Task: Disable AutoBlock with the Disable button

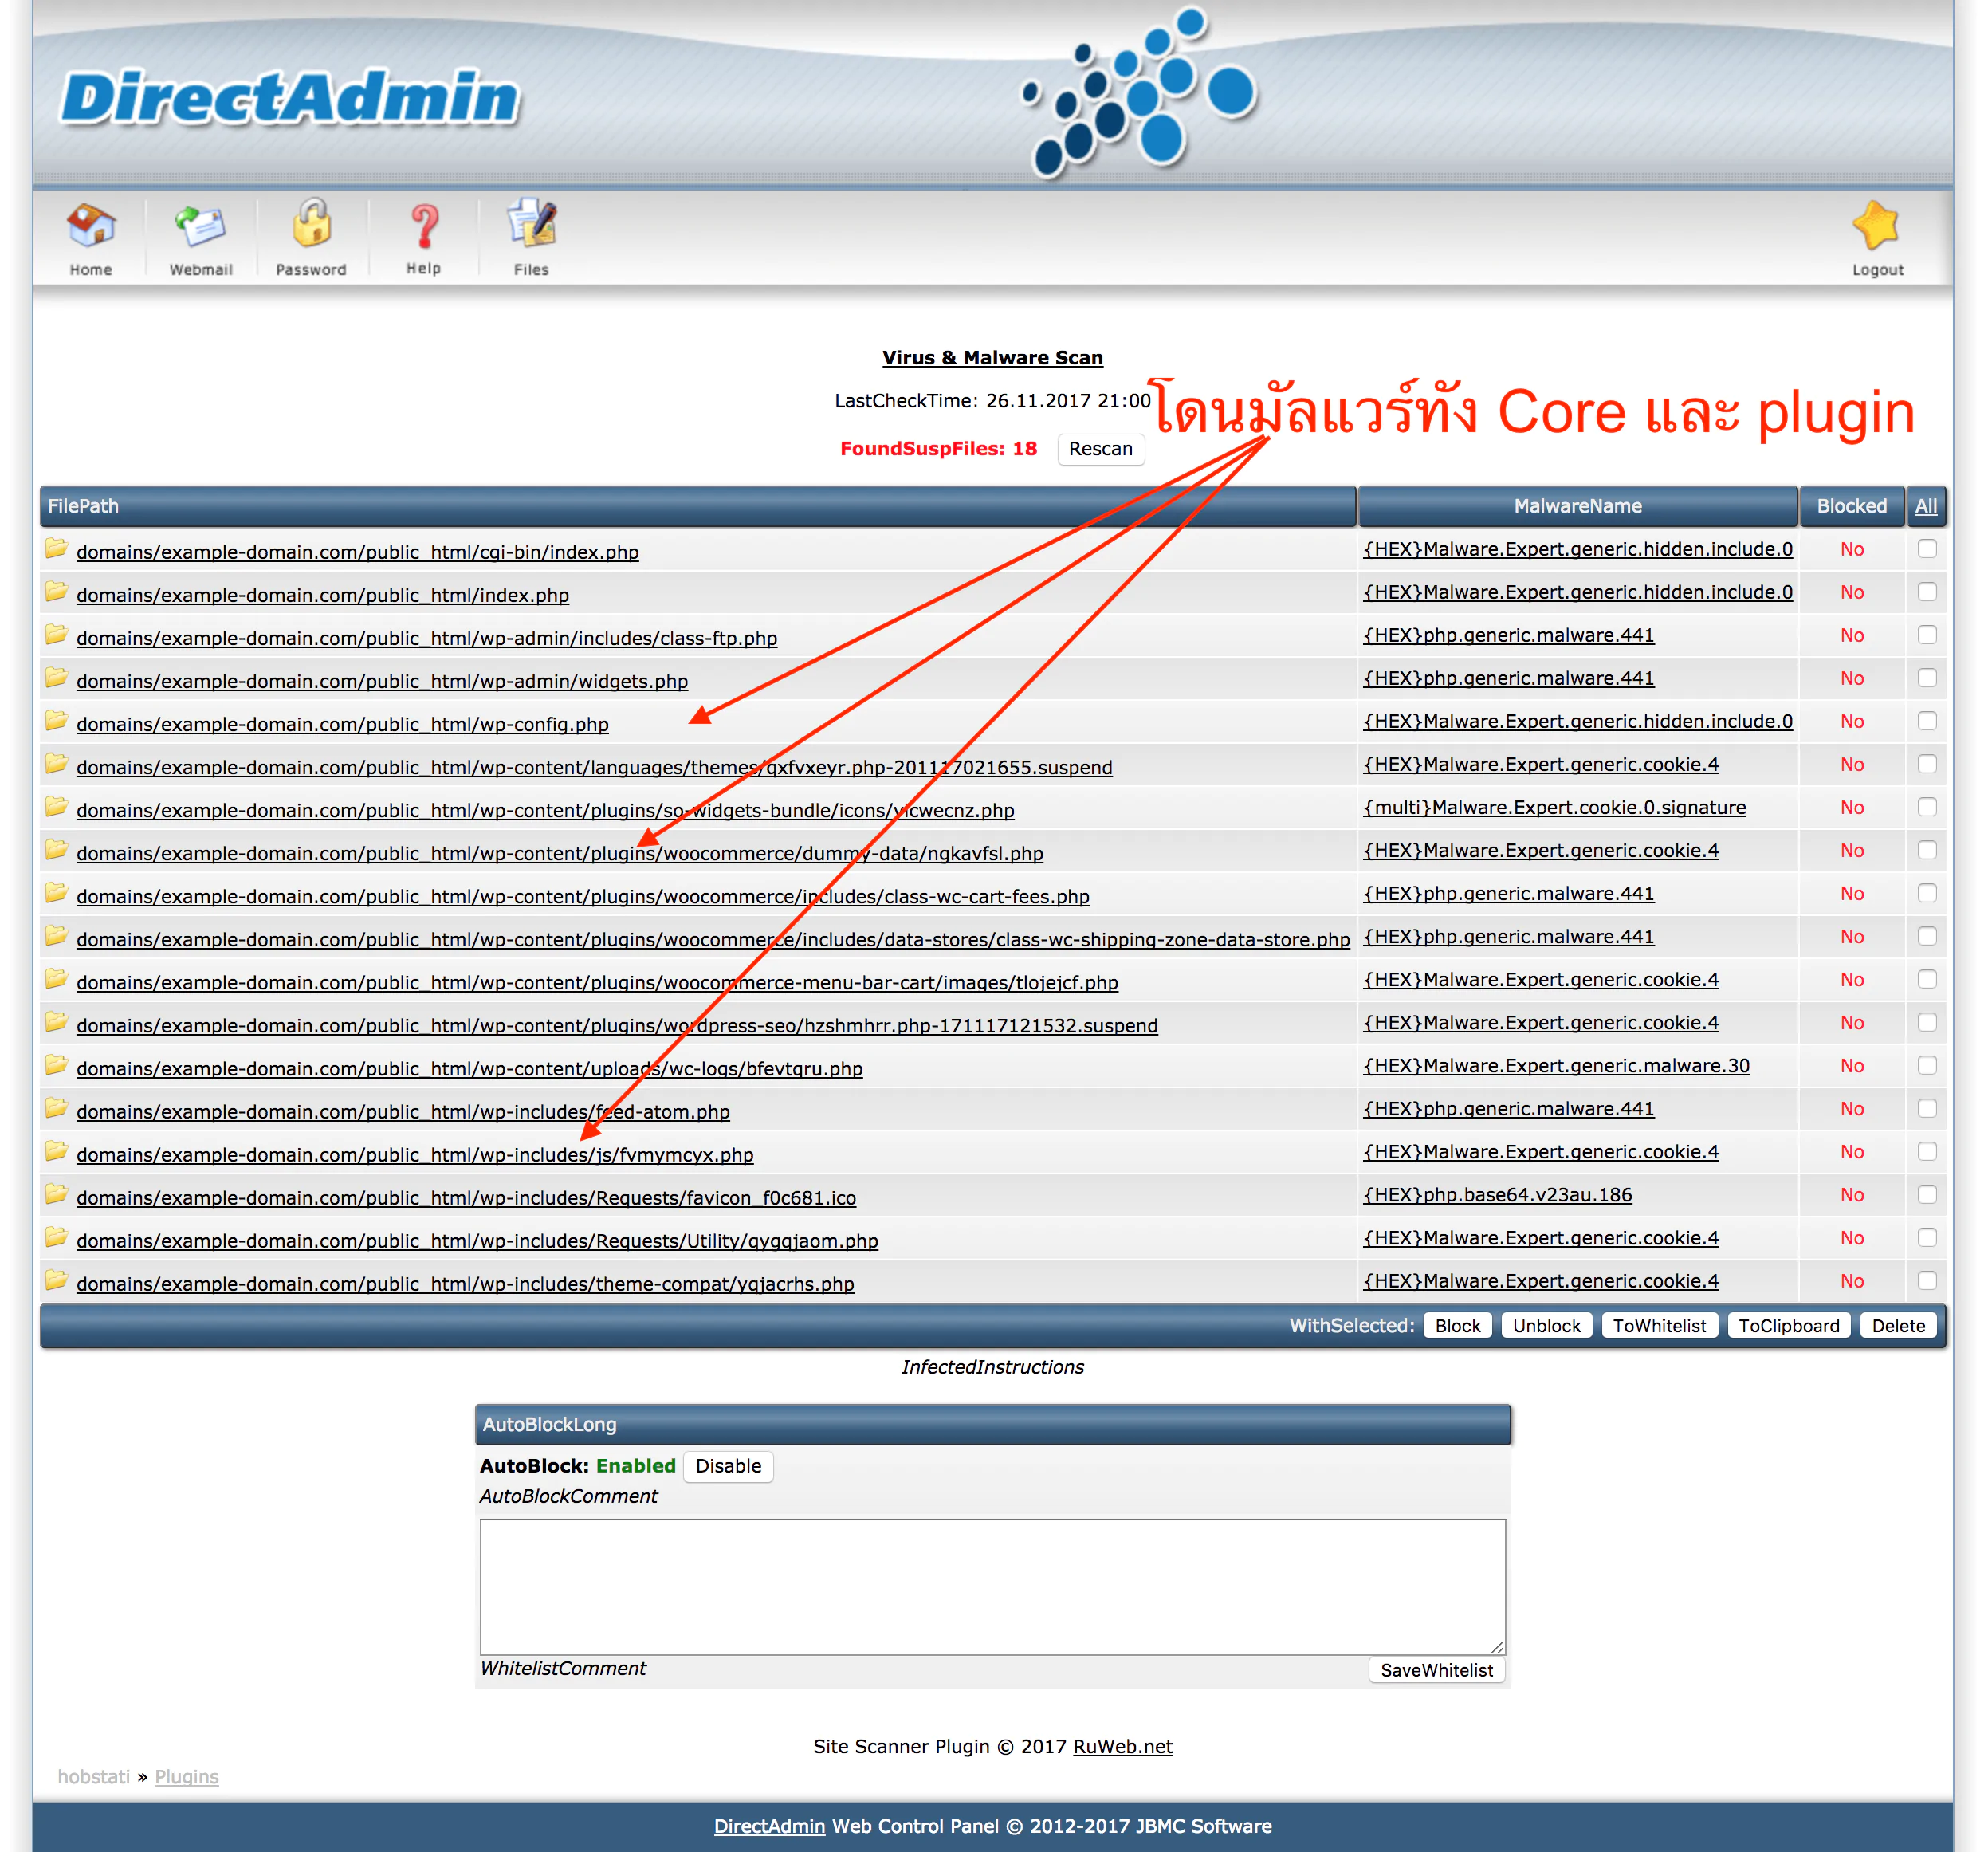Action: (x=728, y=1466)
